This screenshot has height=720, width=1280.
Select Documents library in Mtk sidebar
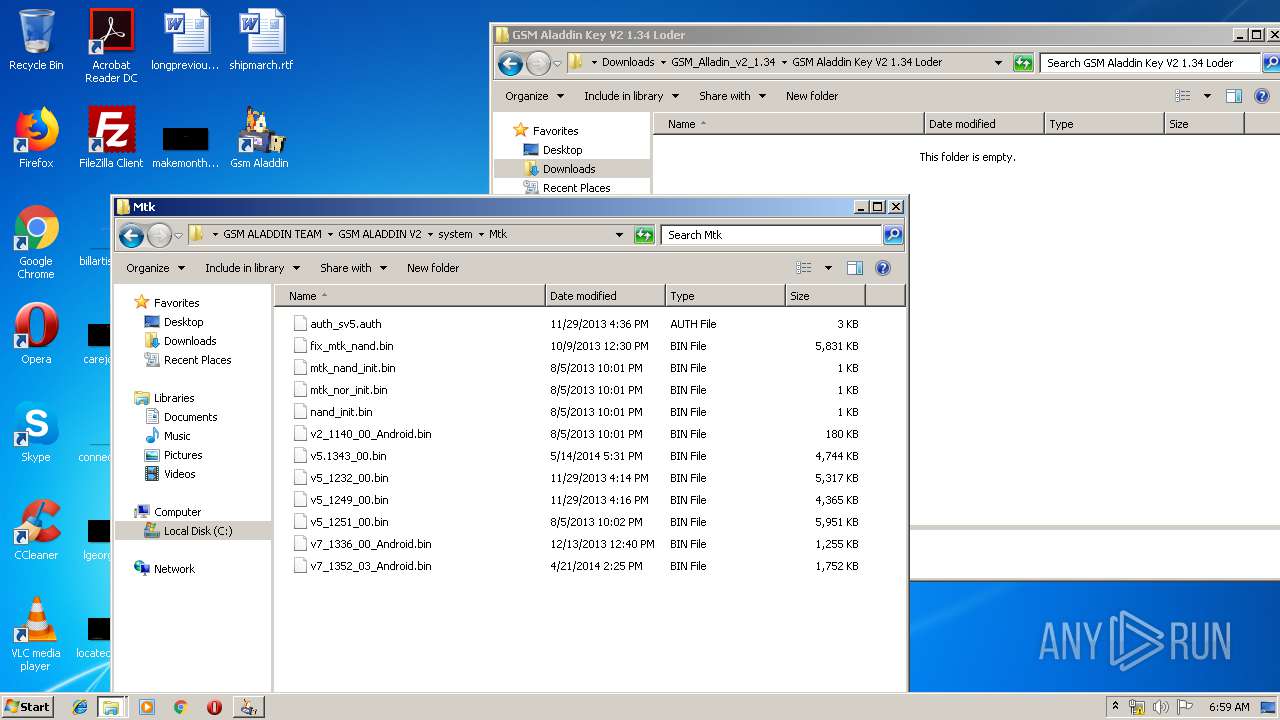pyautogui.click(x=190, y=417)
